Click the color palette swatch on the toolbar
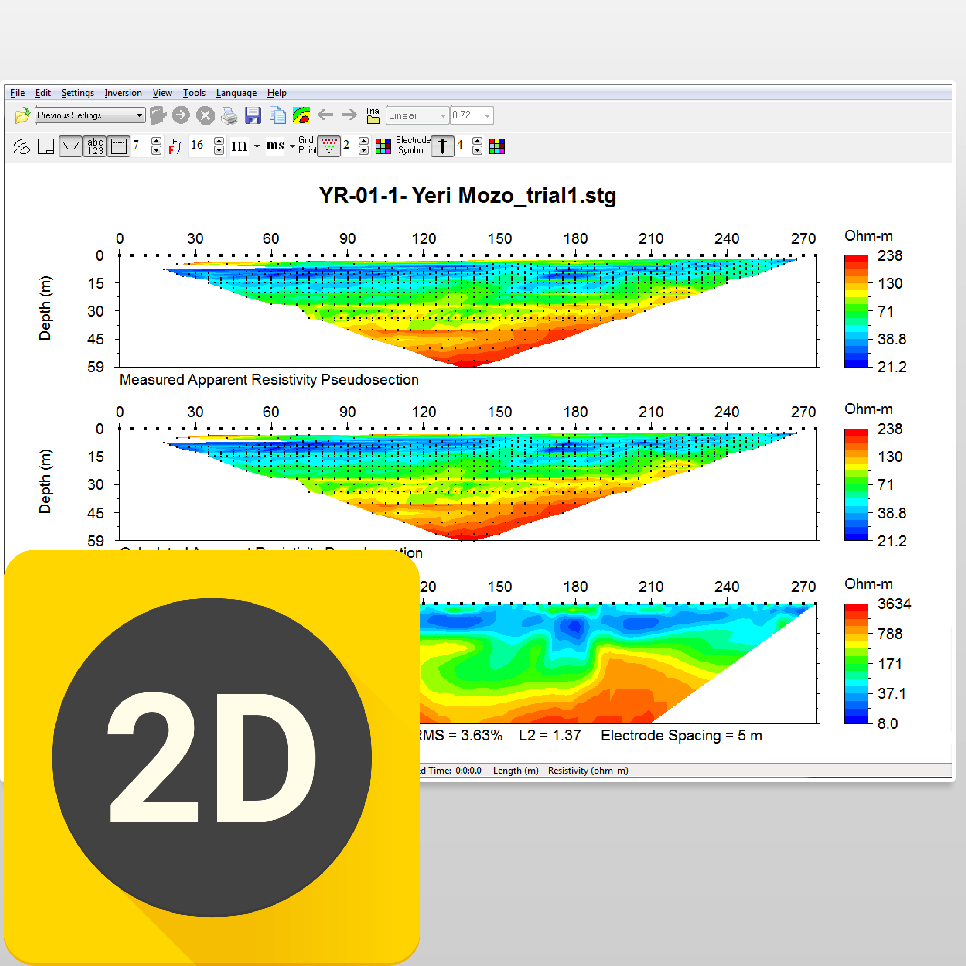The image size is (966, 966). (x=383, y=146)
